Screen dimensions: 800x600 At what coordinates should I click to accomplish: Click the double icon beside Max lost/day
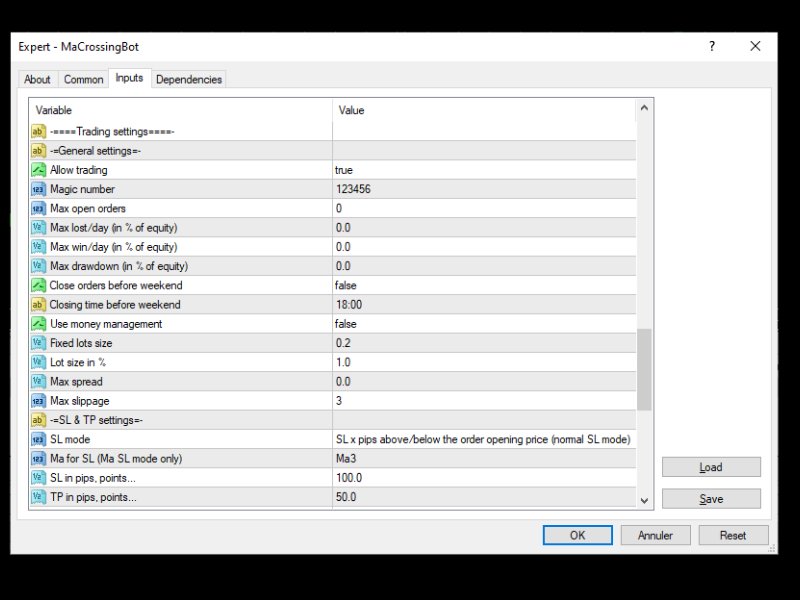pyautogui.click(x=38, y=228)
